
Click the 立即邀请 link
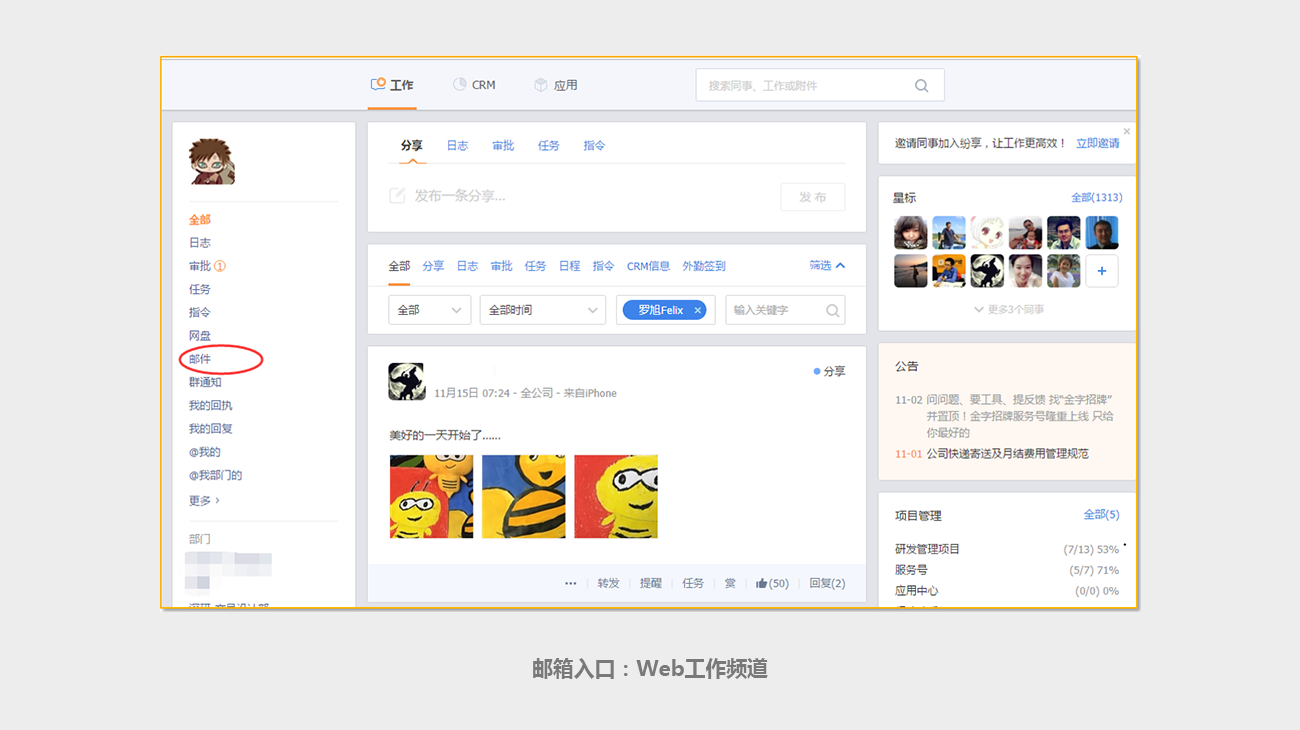pyautogui.click(x=1098, y=143)
